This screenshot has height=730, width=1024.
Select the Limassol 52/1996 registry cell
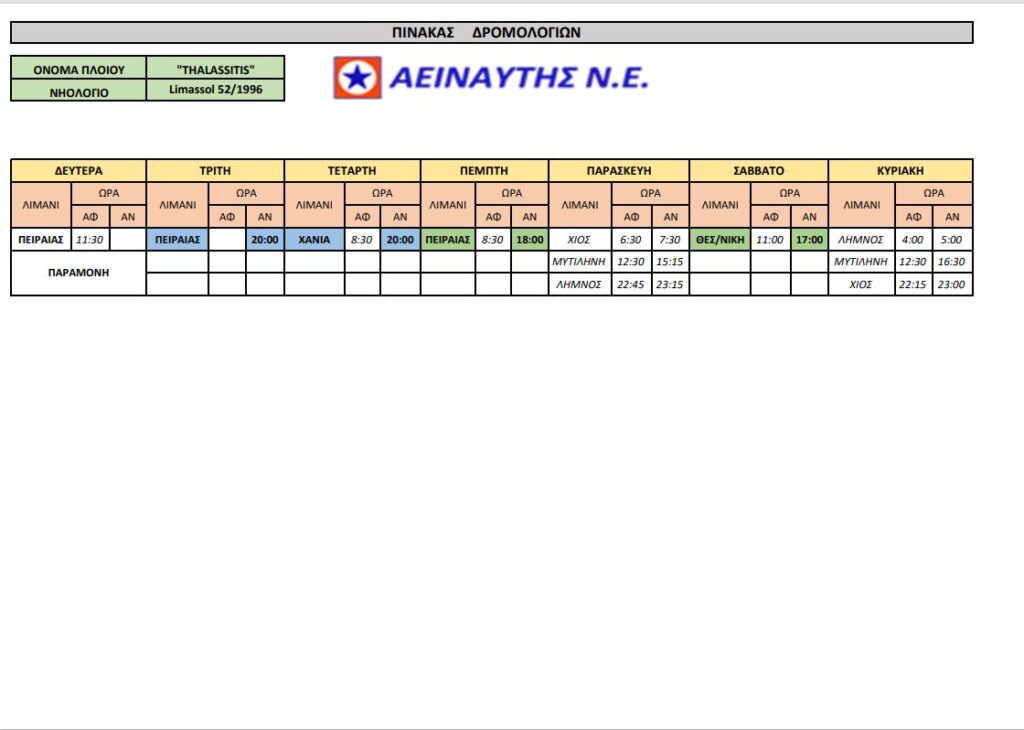click(215, 90)
